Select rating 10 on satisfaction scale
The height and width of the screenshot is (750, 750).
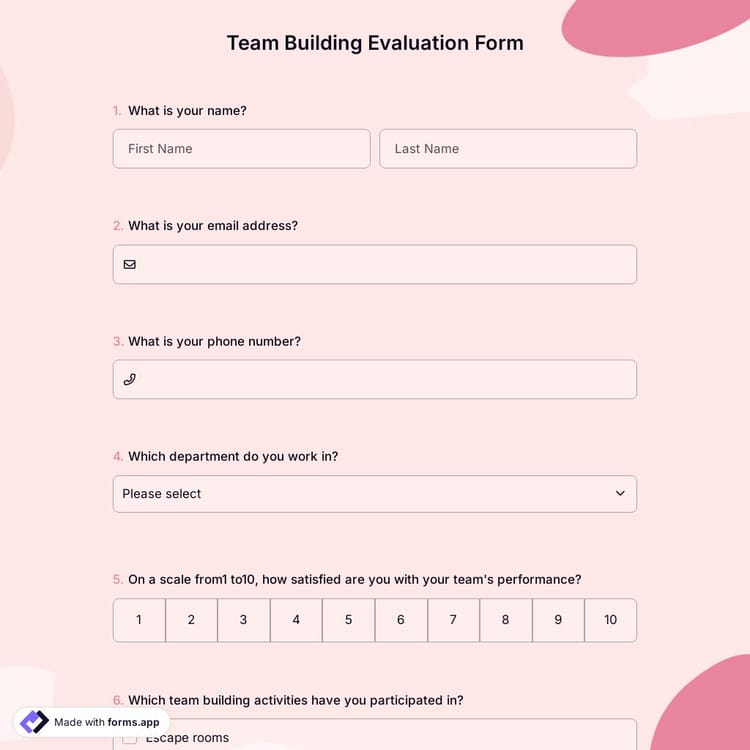tap(610, 620)
